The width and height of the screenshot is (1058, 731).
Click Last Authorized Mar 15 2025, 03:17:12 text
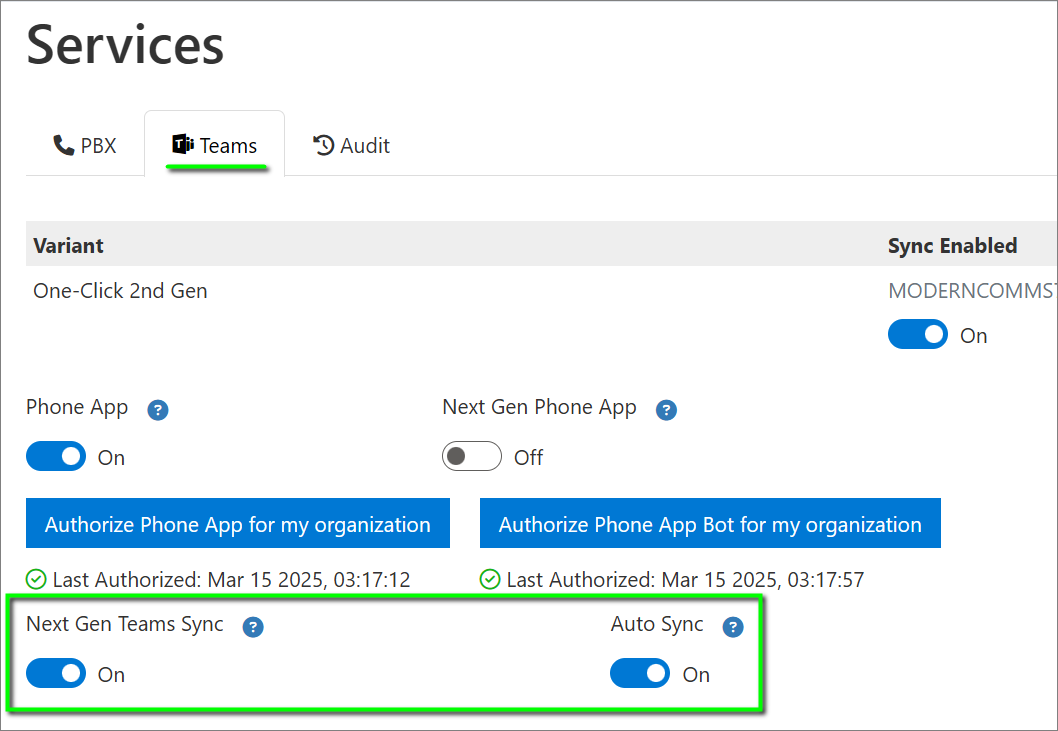click(x=231, y=580)
